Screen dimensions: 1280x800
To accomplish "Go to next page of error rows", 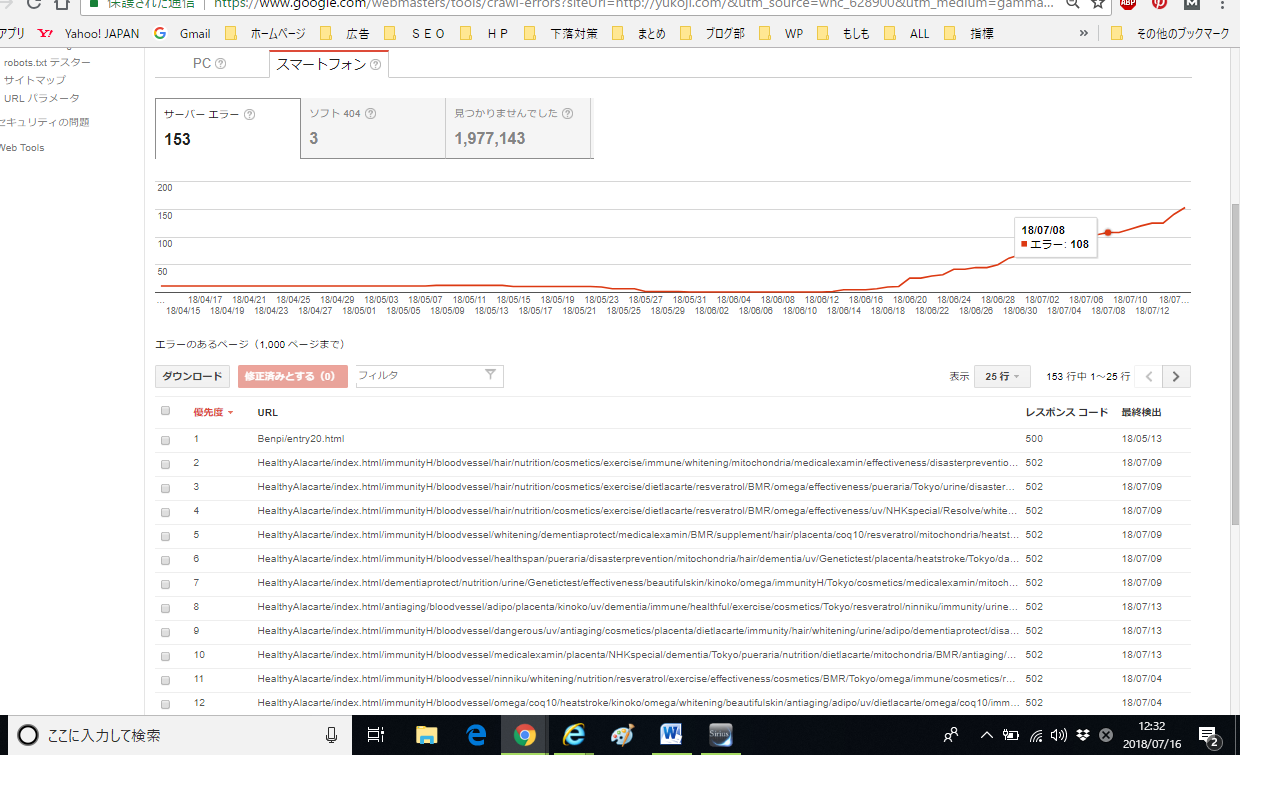I will click(1177, 377).
